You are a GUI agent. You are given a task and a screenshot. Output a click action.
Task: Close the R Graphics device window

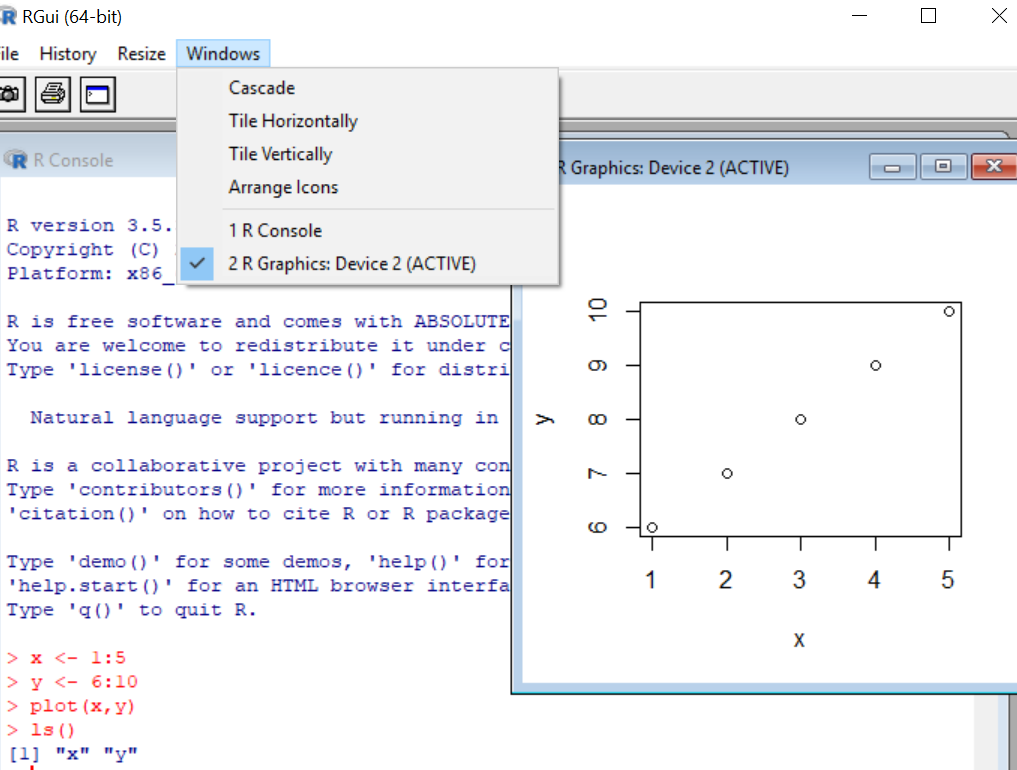[994, 167]
